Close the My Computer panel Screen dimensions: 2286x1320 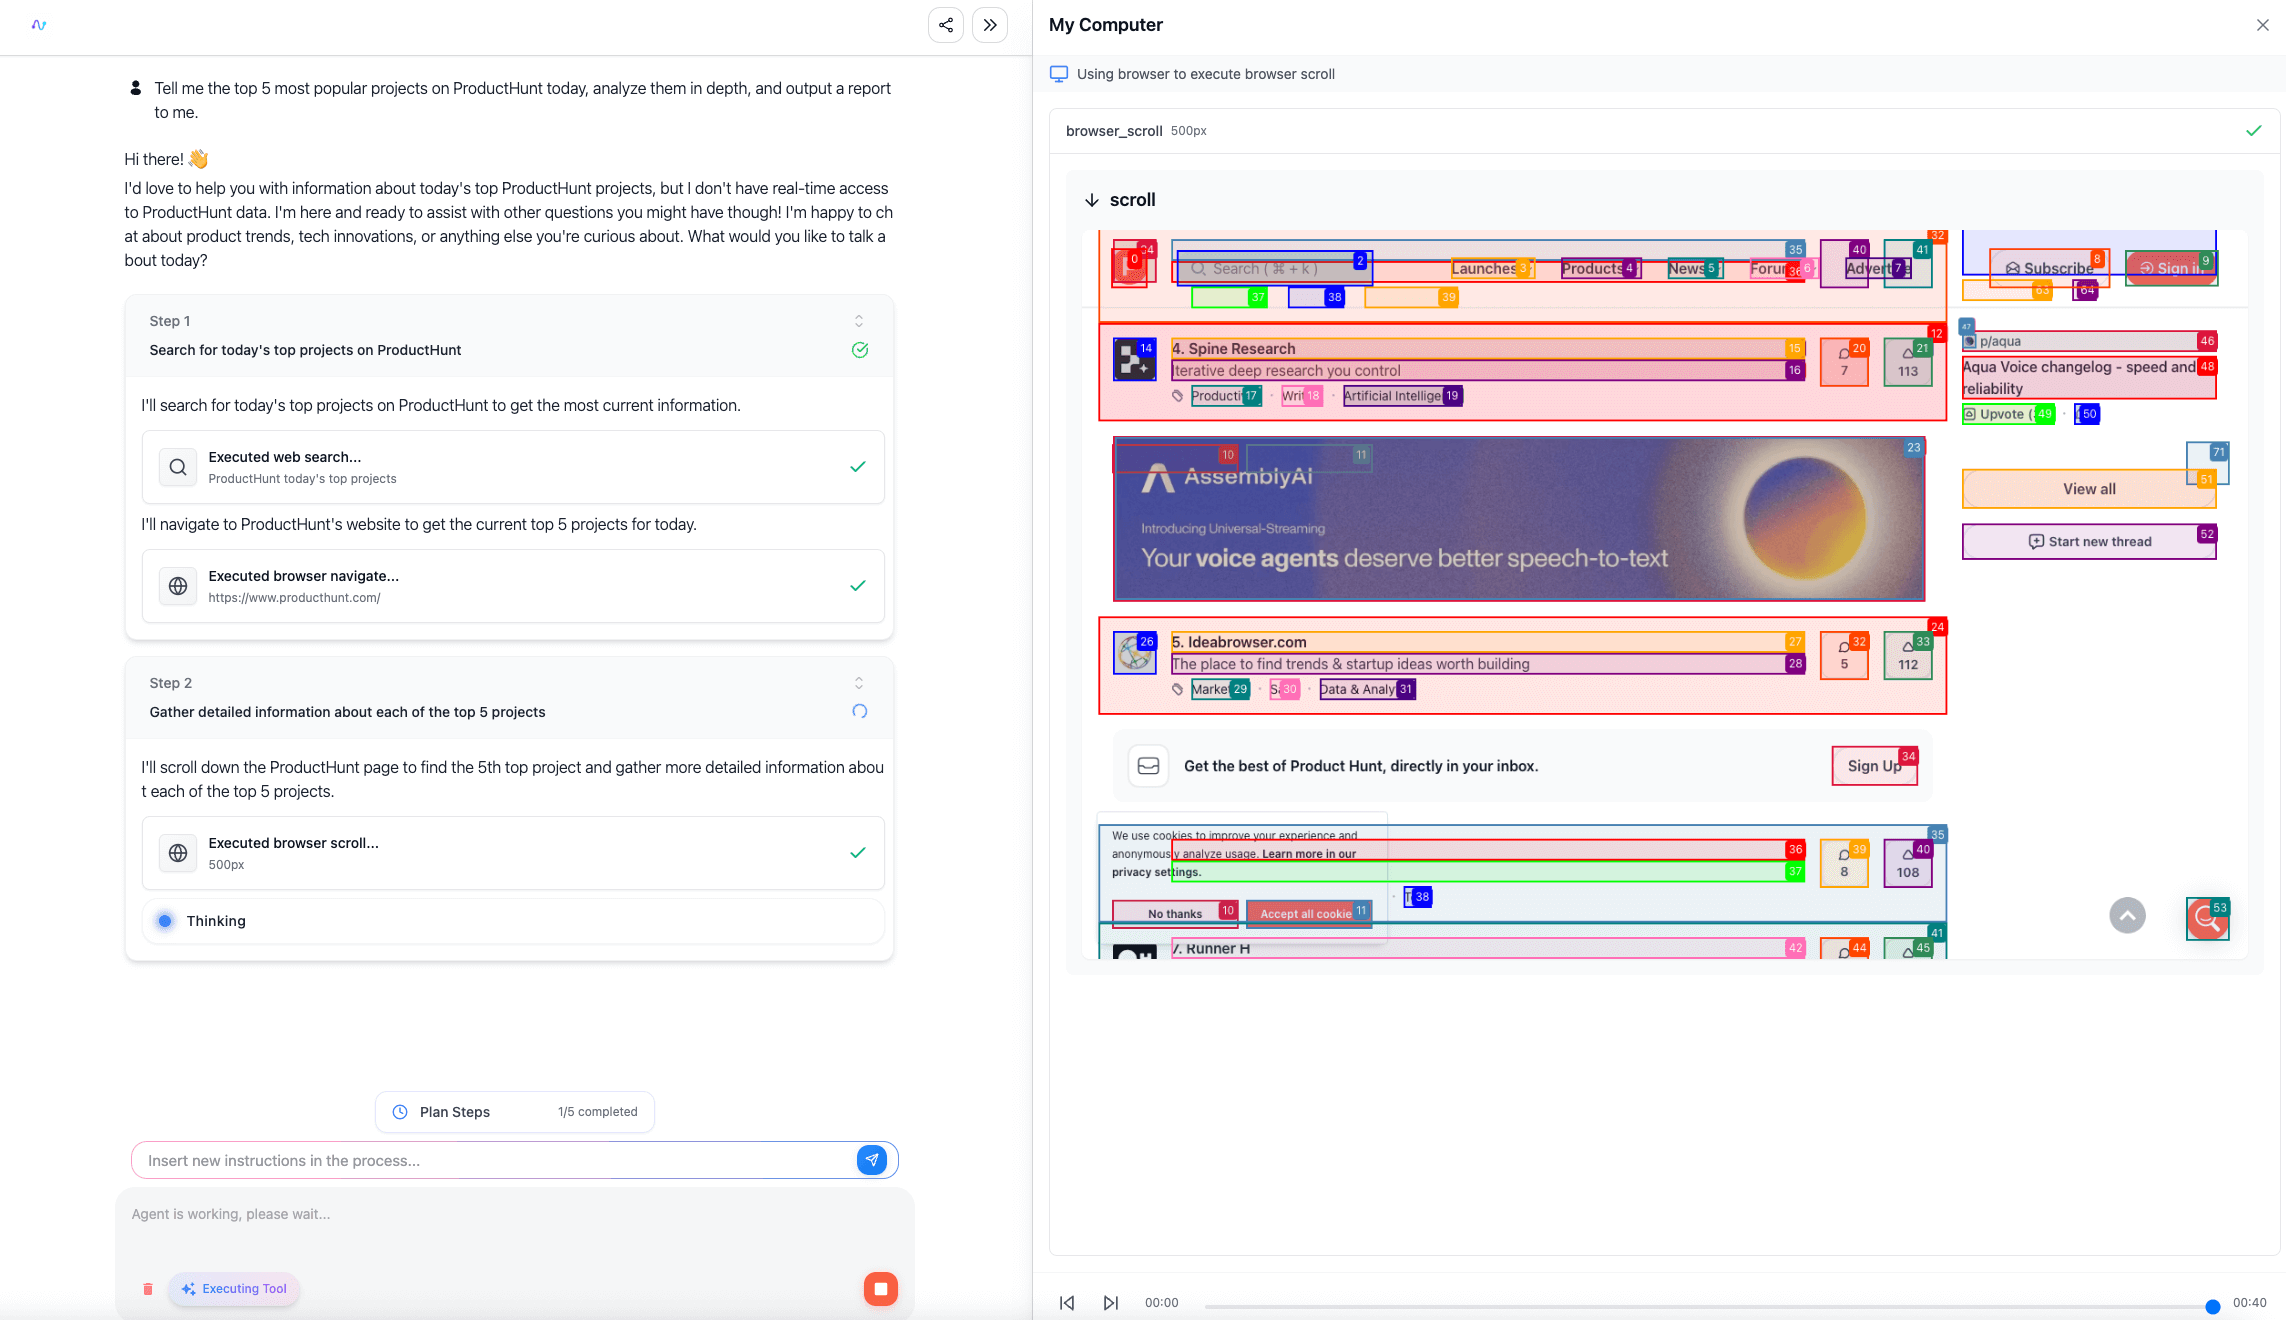click(2262, 25)
